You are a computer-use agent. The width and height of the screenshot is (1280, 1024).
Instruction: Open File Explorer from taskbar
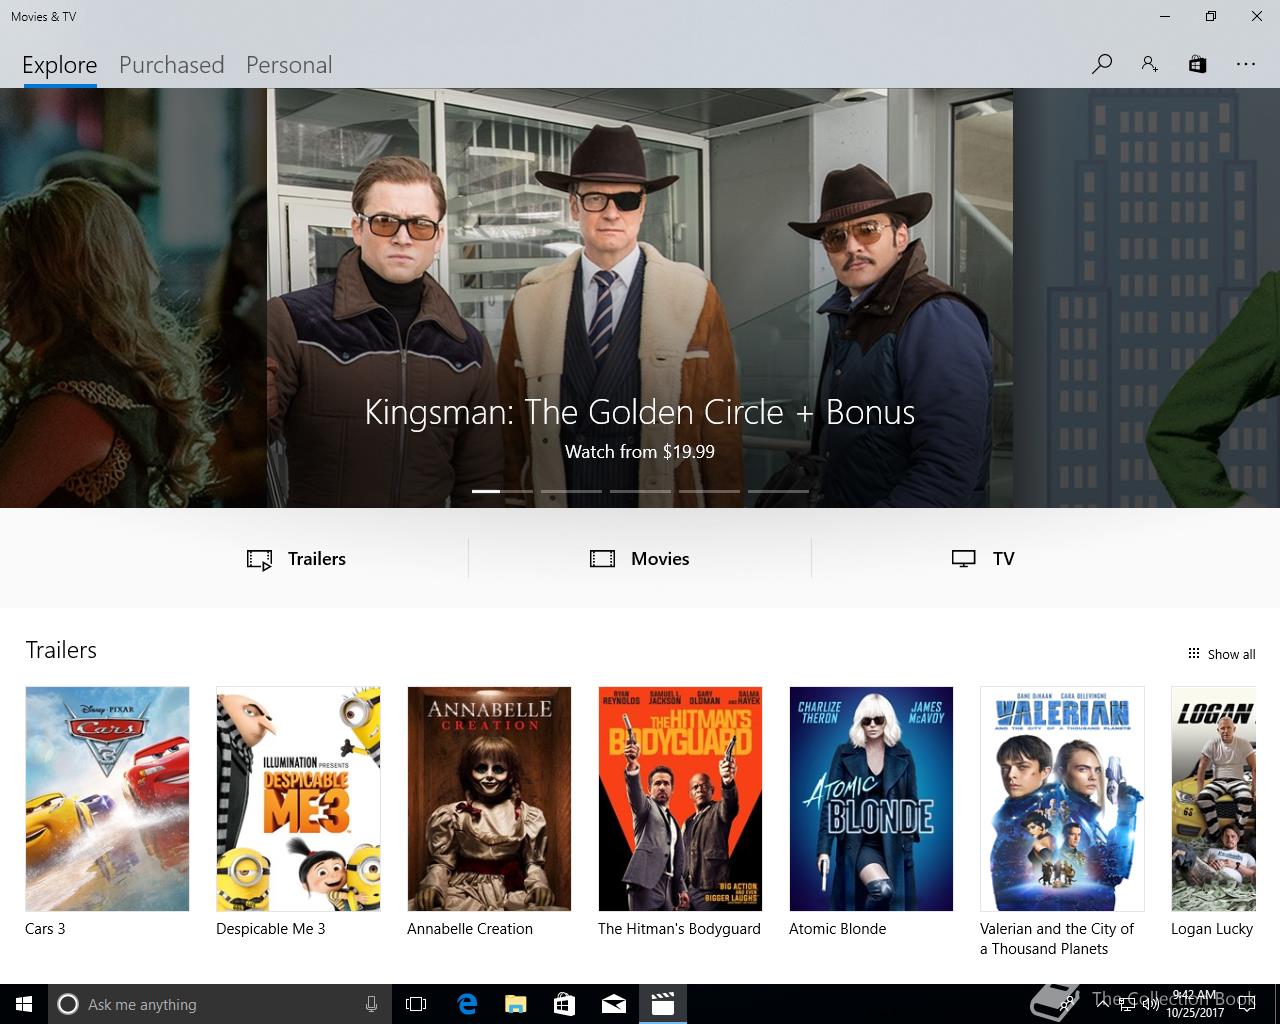[515, 1004]
